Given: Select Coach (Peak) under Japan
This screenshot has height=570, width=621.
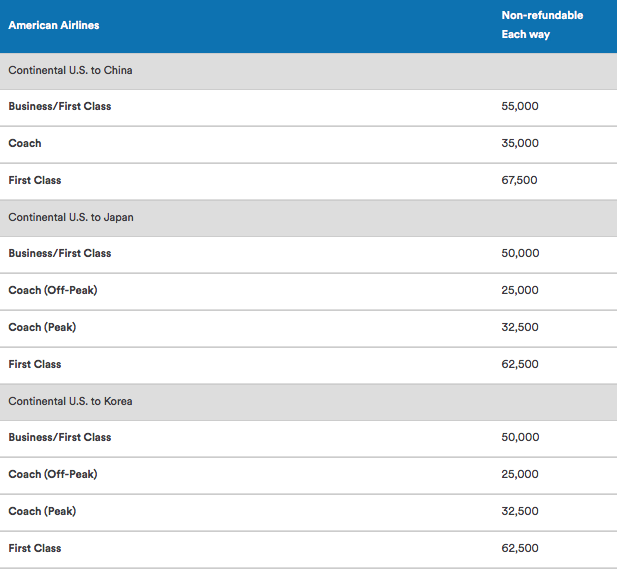Looking at the screenshot, I should click(x=42, y=328).
